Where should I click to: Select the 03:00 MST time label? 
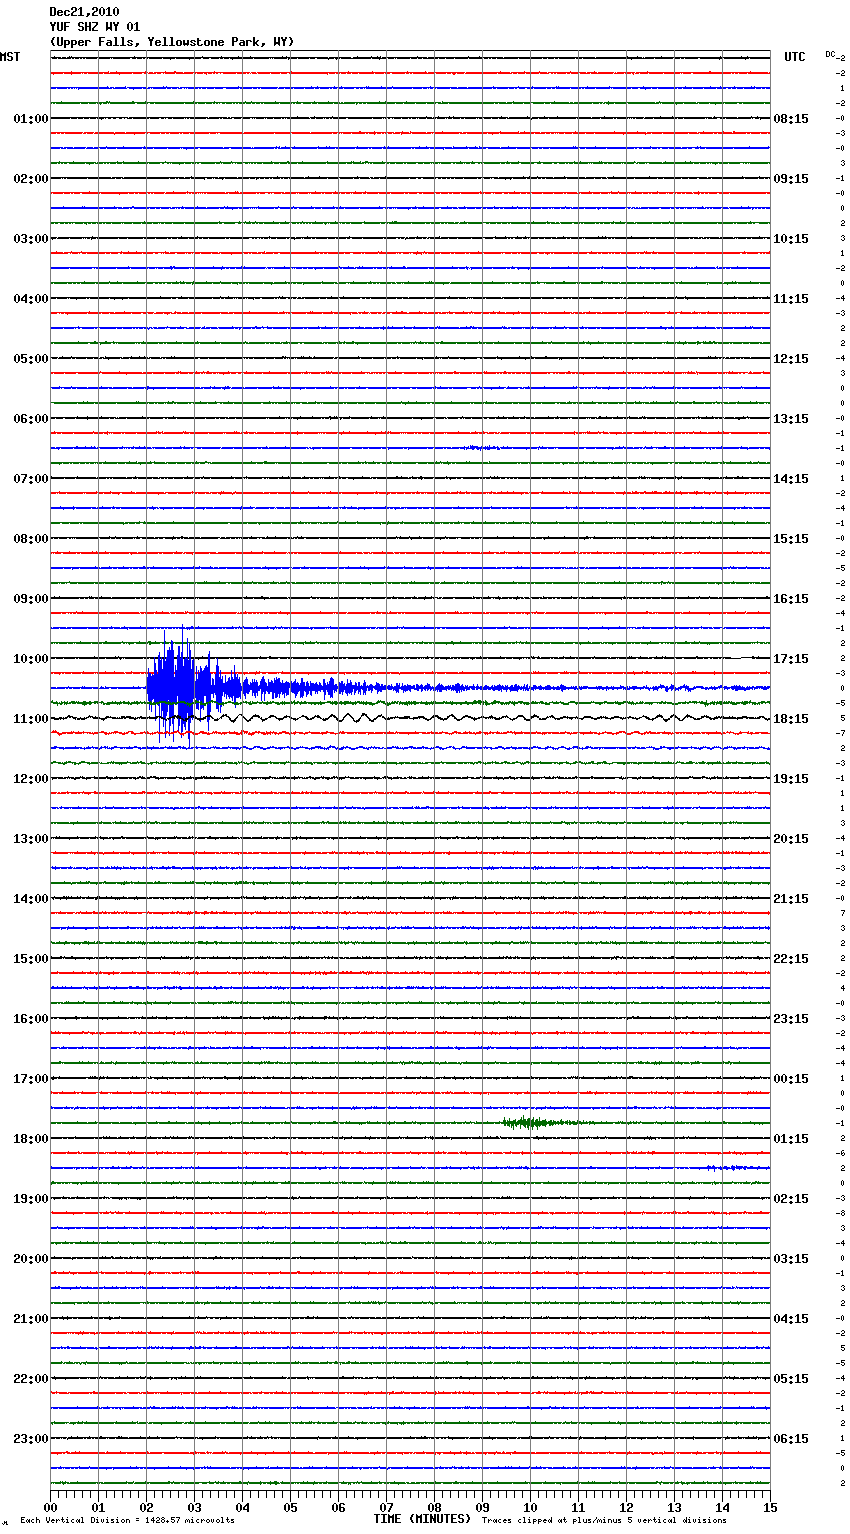(x=30, y=239)
